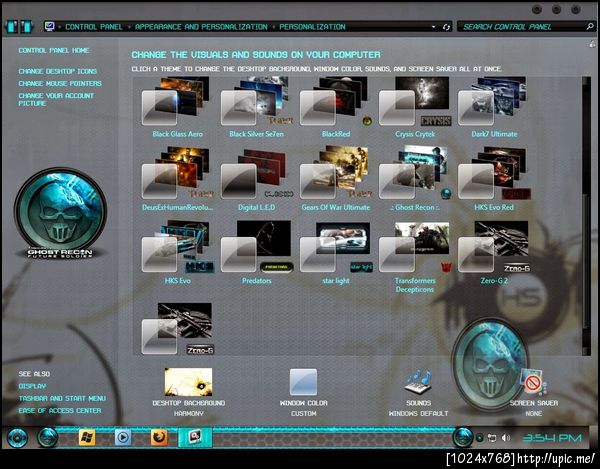This screenshot has width=600, height=469.
Task: Click the Control Panel address bar icon
Action: 49,27
